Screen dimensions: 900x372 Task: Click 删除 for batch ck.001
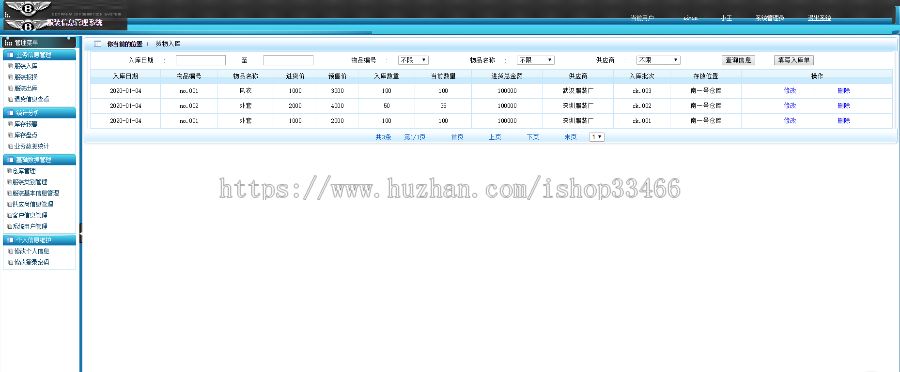[x=843, y=121]
